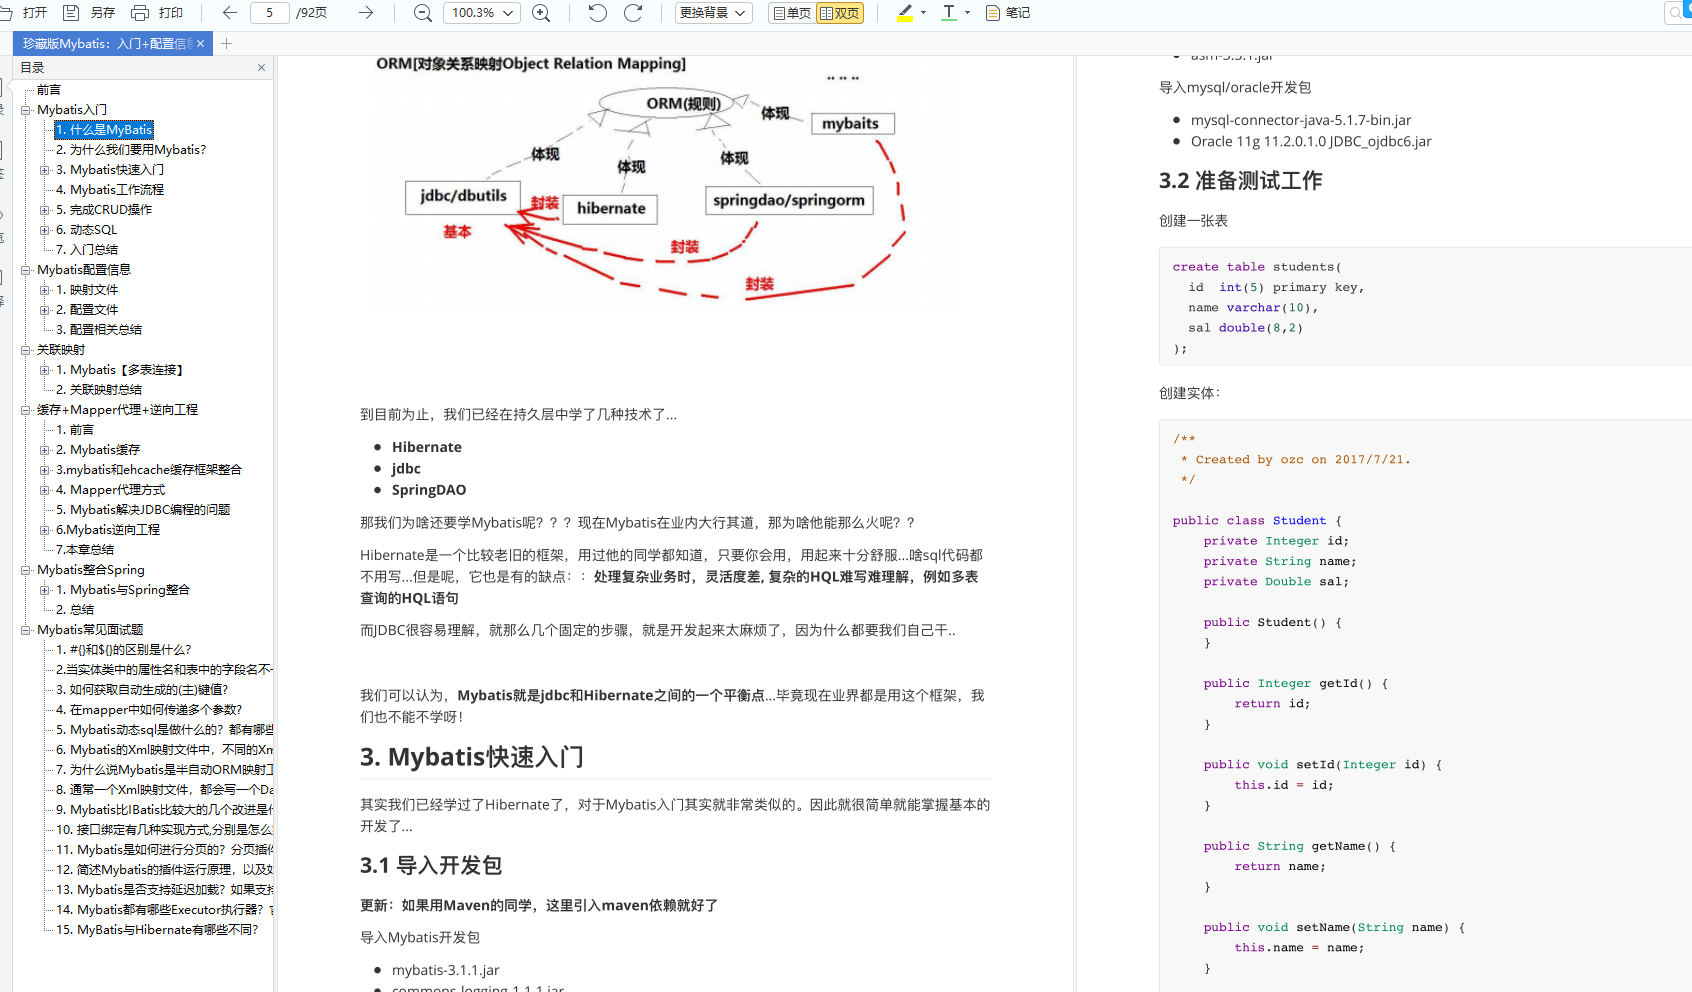Open 7. 入门总结 outline entry
Image resolution: width=1692 pixels, height=992 pixels.
87,250
